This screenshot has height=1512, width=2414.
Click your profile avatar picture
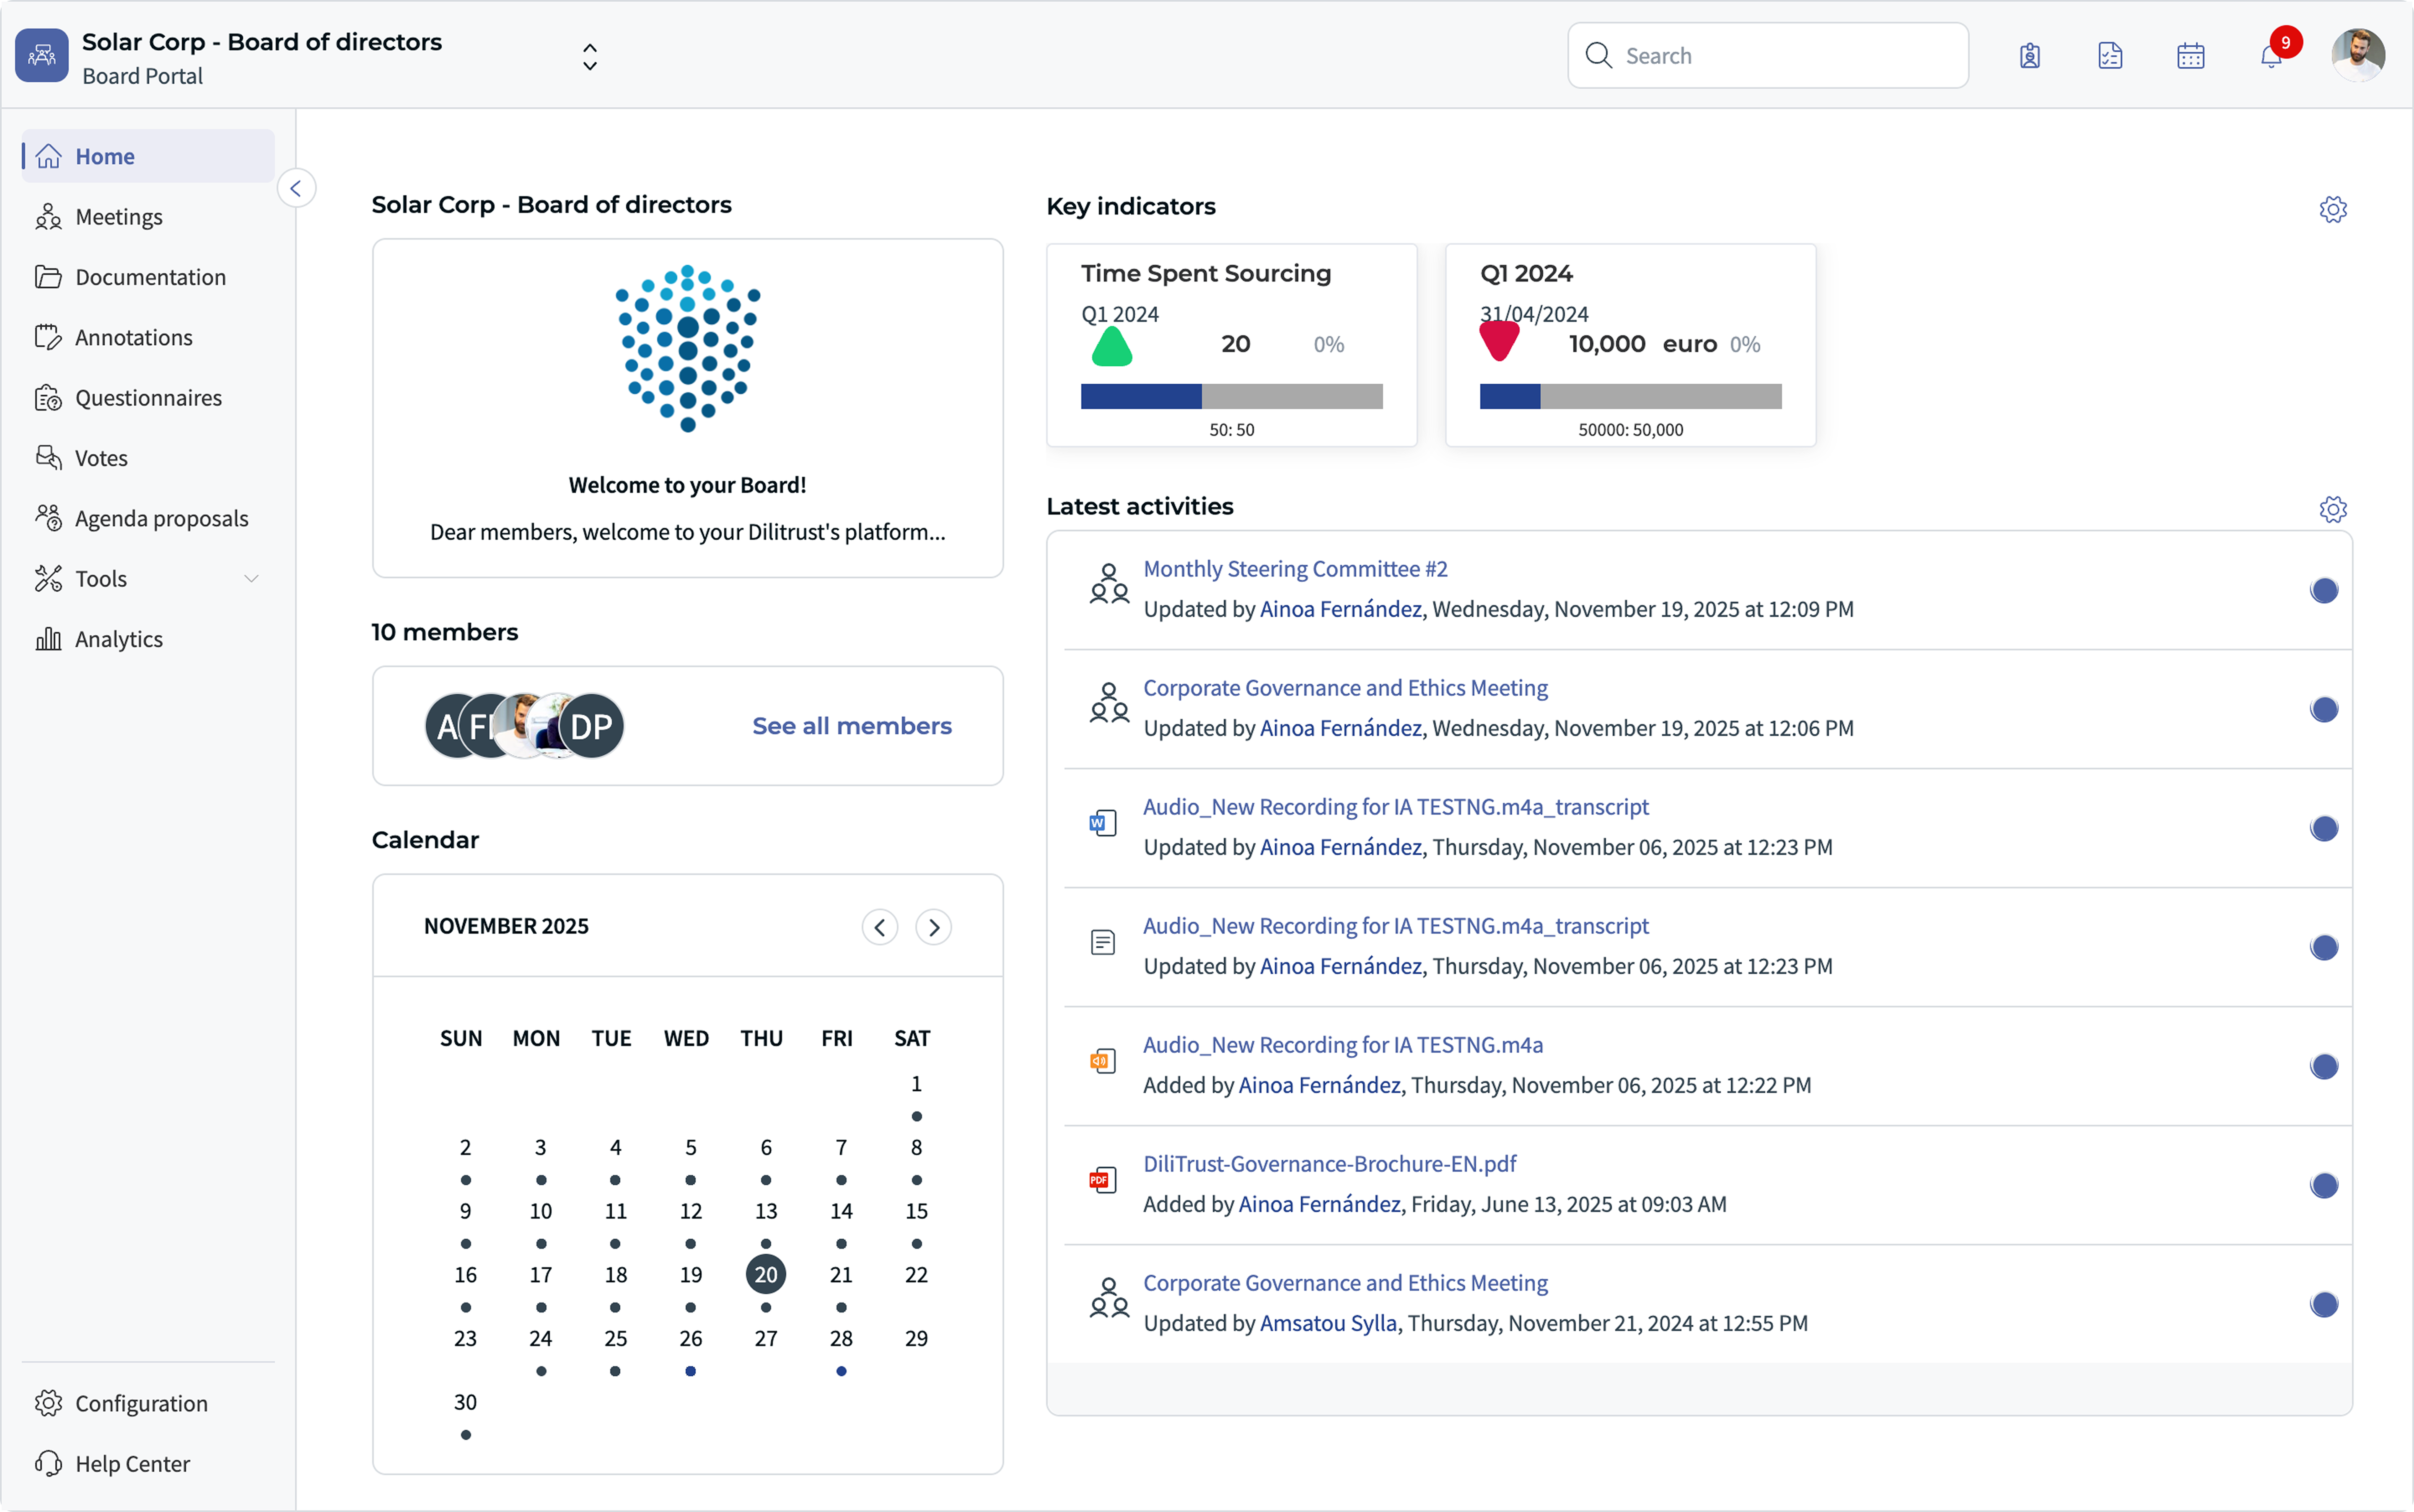[2357, 55]
